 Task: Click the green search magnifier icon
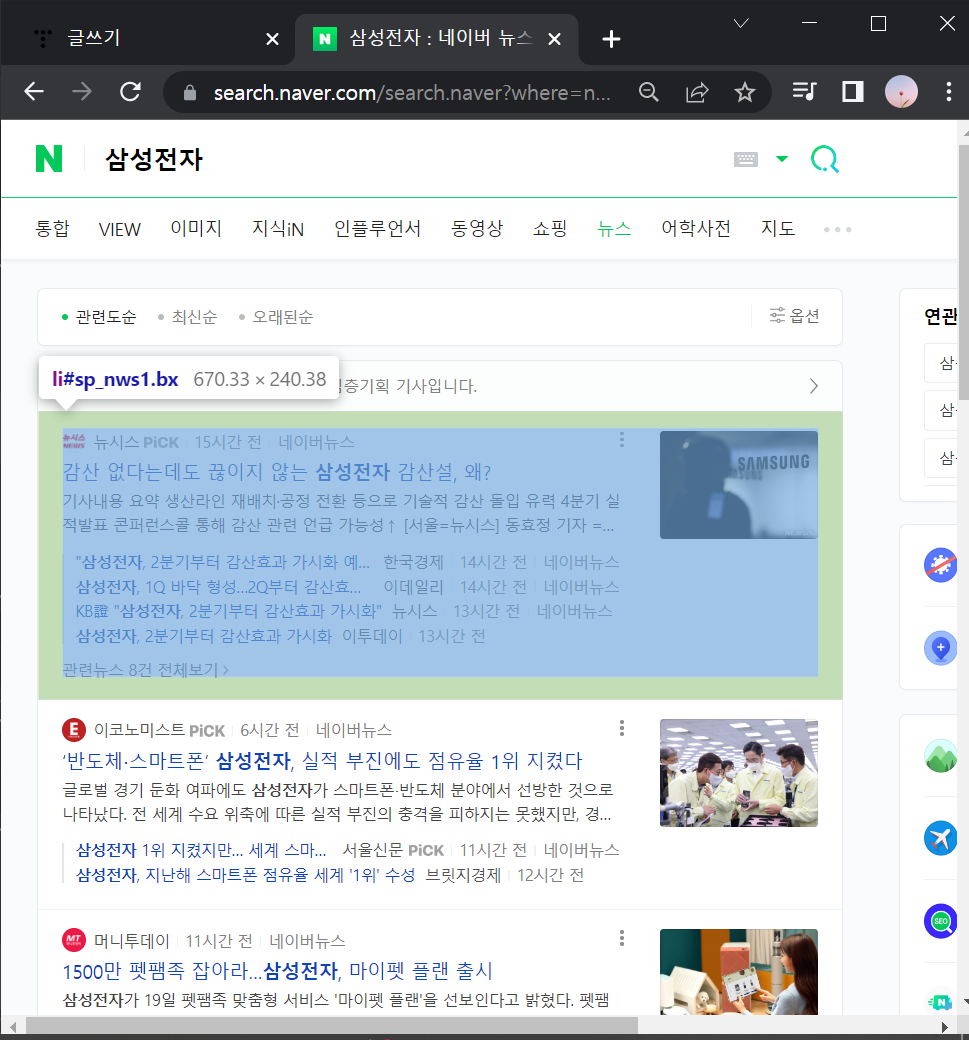click(824, 159)
